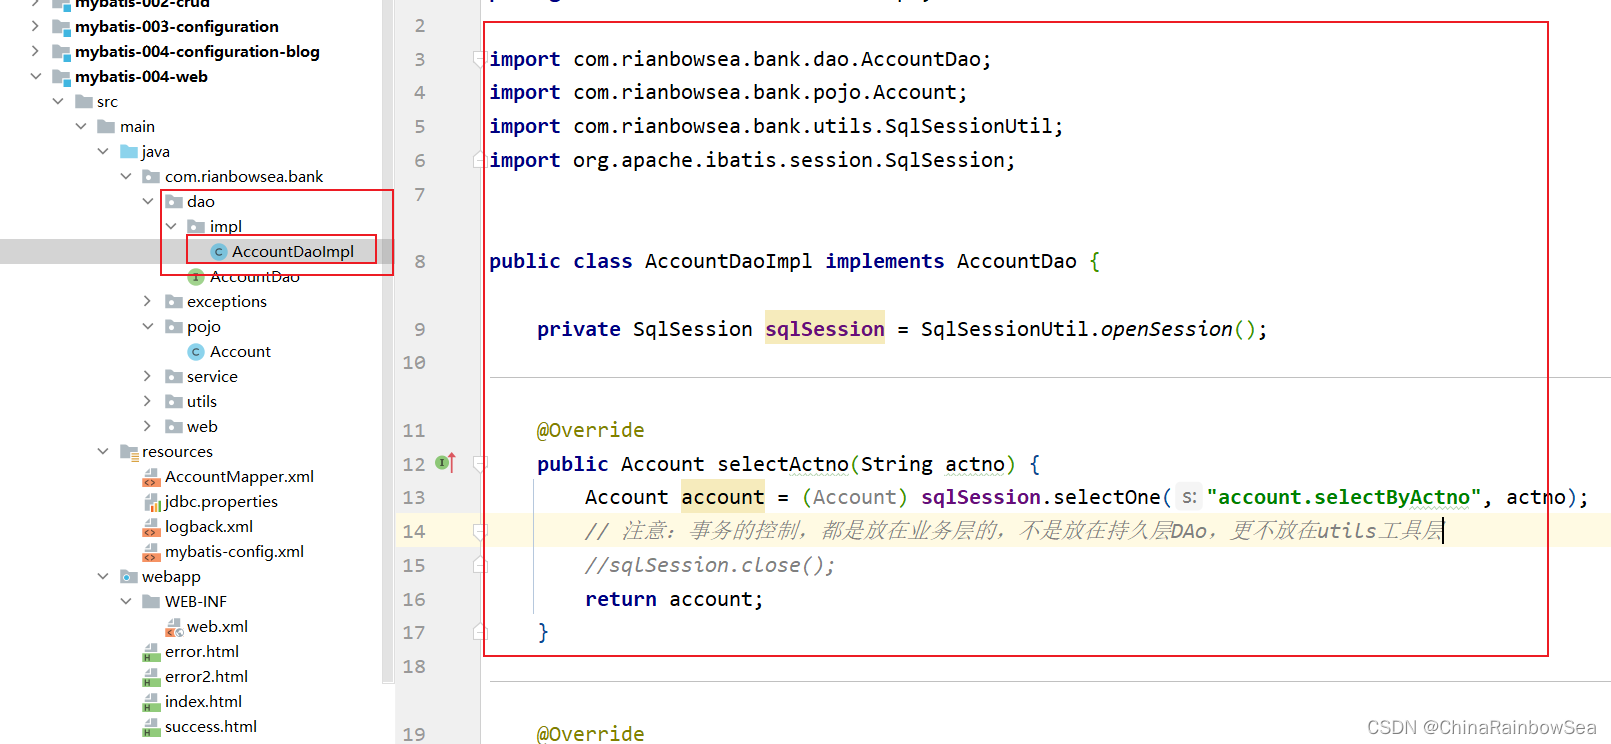Expand the exceptions package
The height and width of the screenshot is (744, 1611).
point(148,302)
